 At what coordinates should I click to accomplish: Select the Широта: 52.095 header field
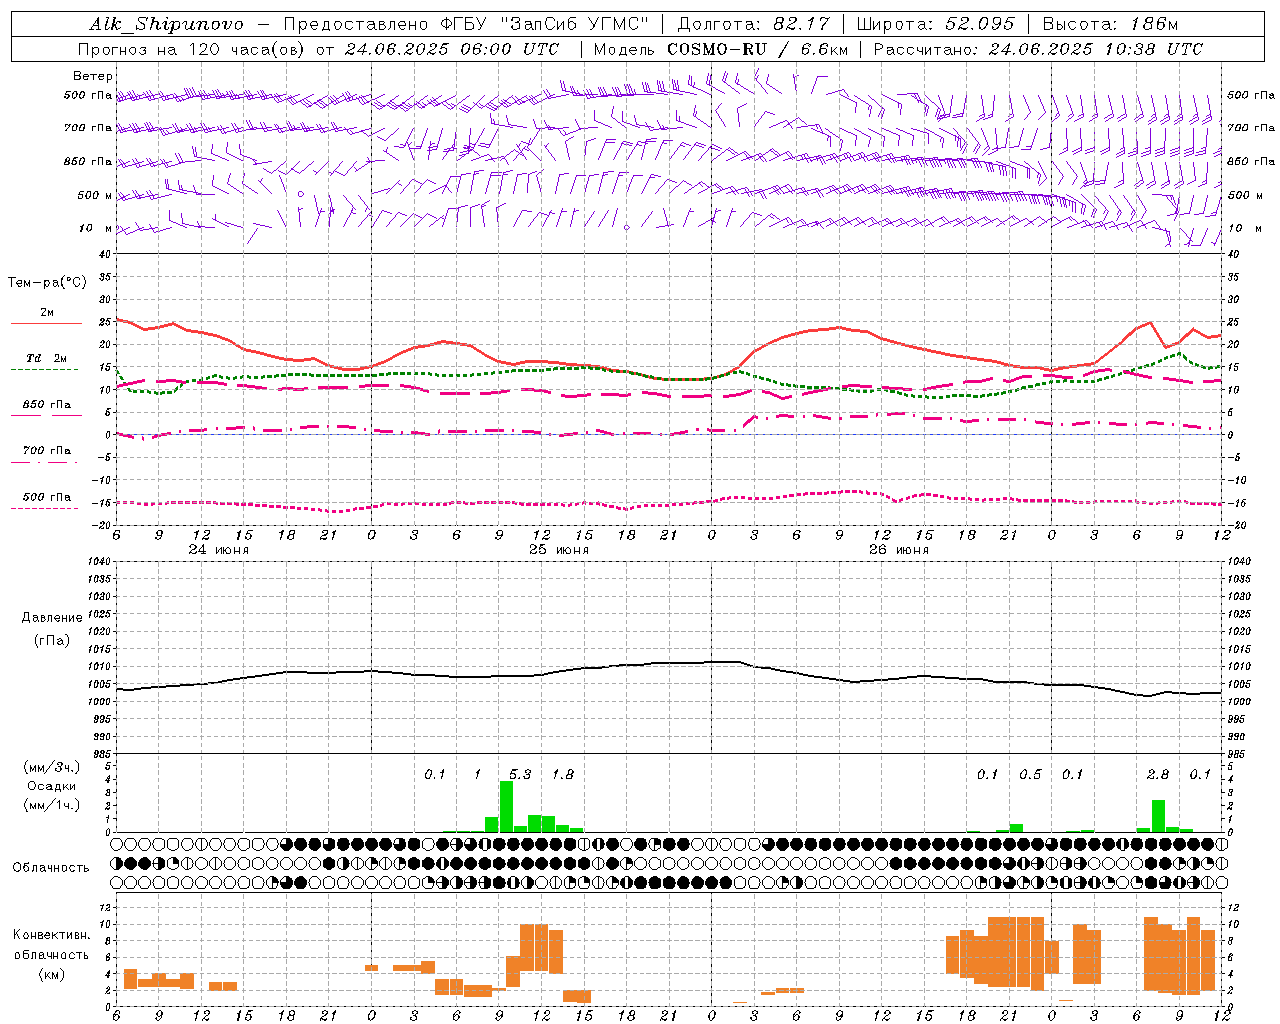[936, 24]
